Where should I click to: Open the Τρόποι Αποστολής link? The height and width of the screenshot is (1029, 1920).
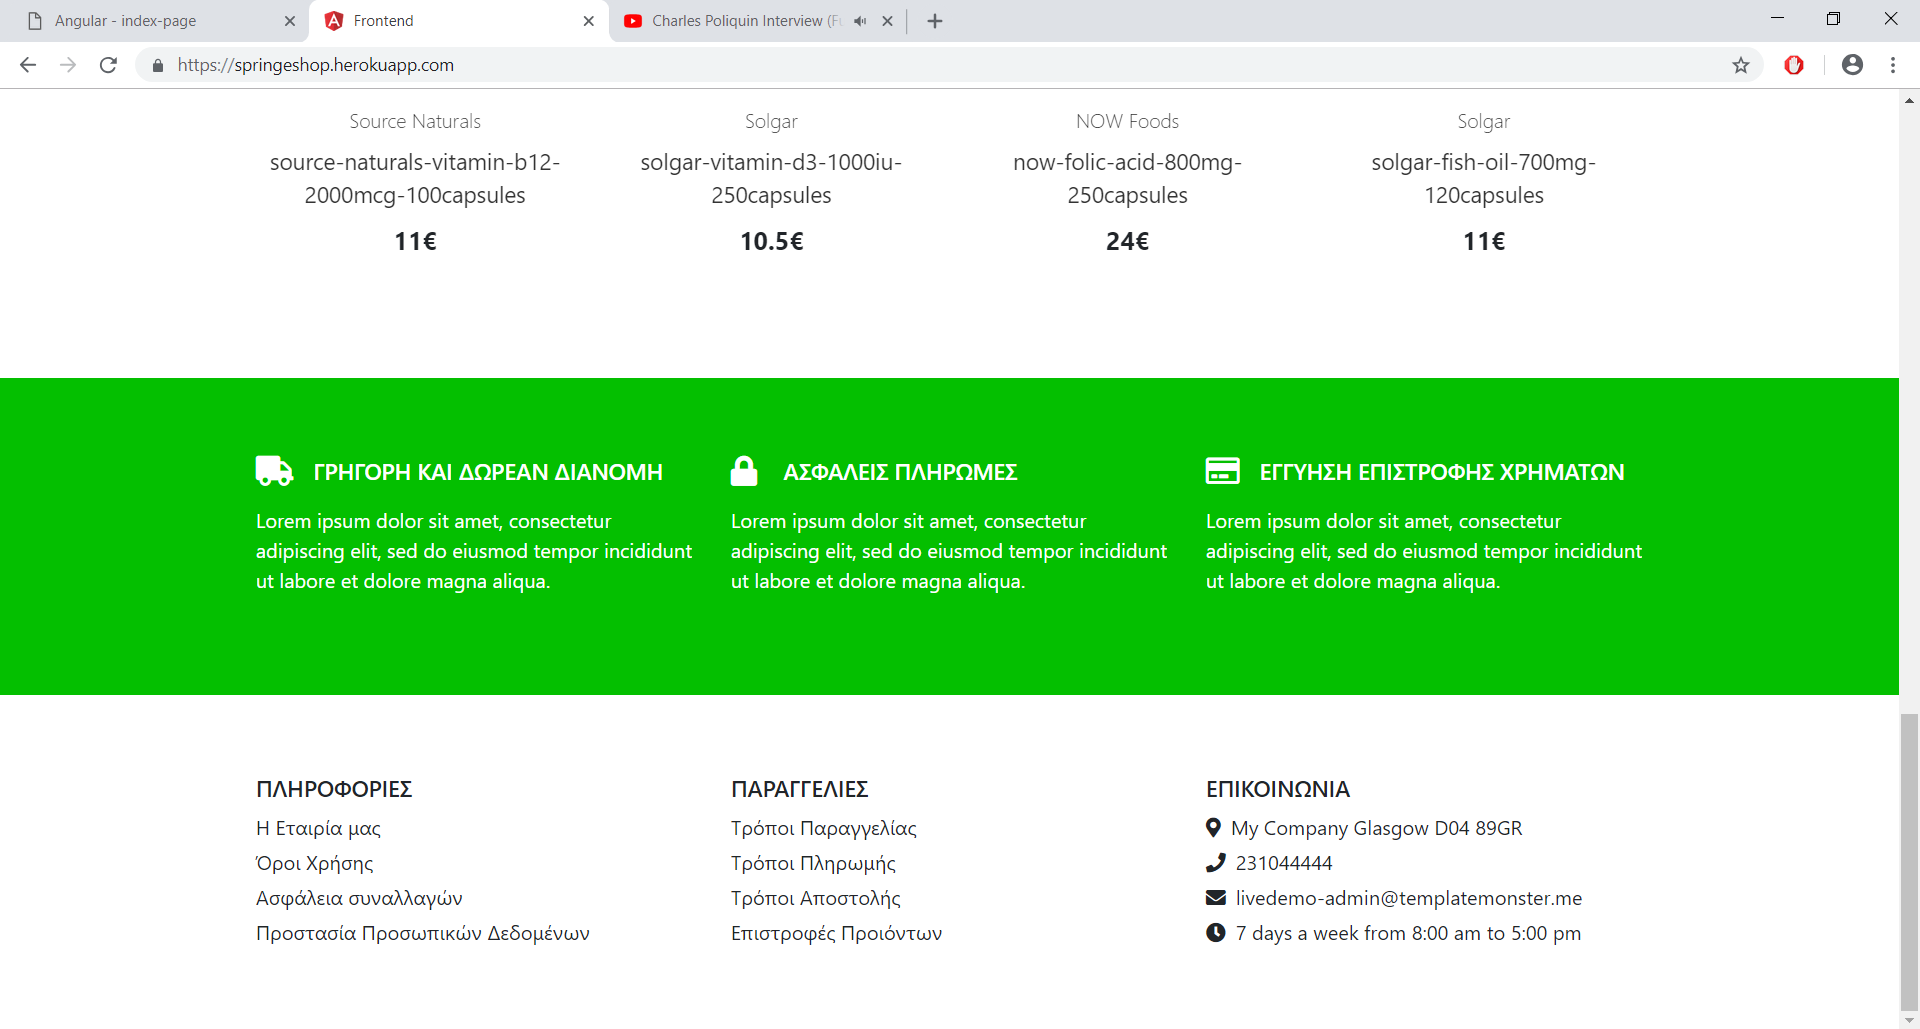coord(816,898)
